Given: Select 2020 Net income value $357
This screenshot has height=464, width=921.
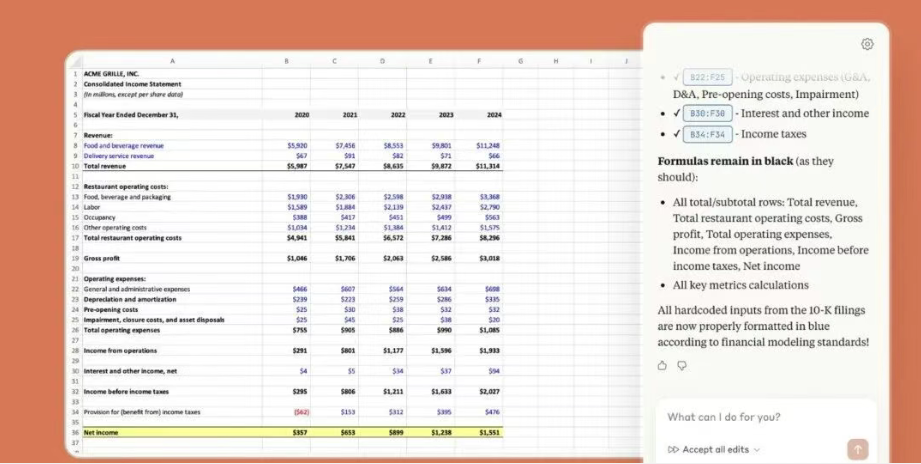Looking at the screenshot, I should point(300,433).
